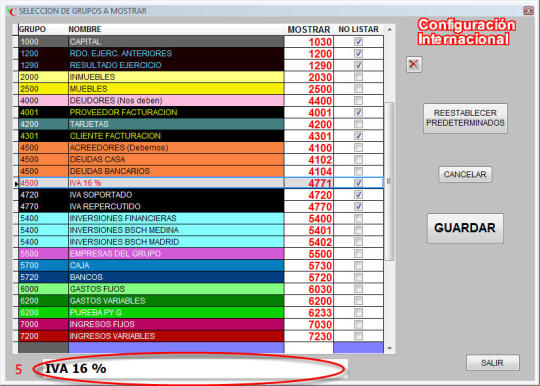Select the INGRESOS FIJOS row name
Screen dimensions: 540x386
click(176, 324)
